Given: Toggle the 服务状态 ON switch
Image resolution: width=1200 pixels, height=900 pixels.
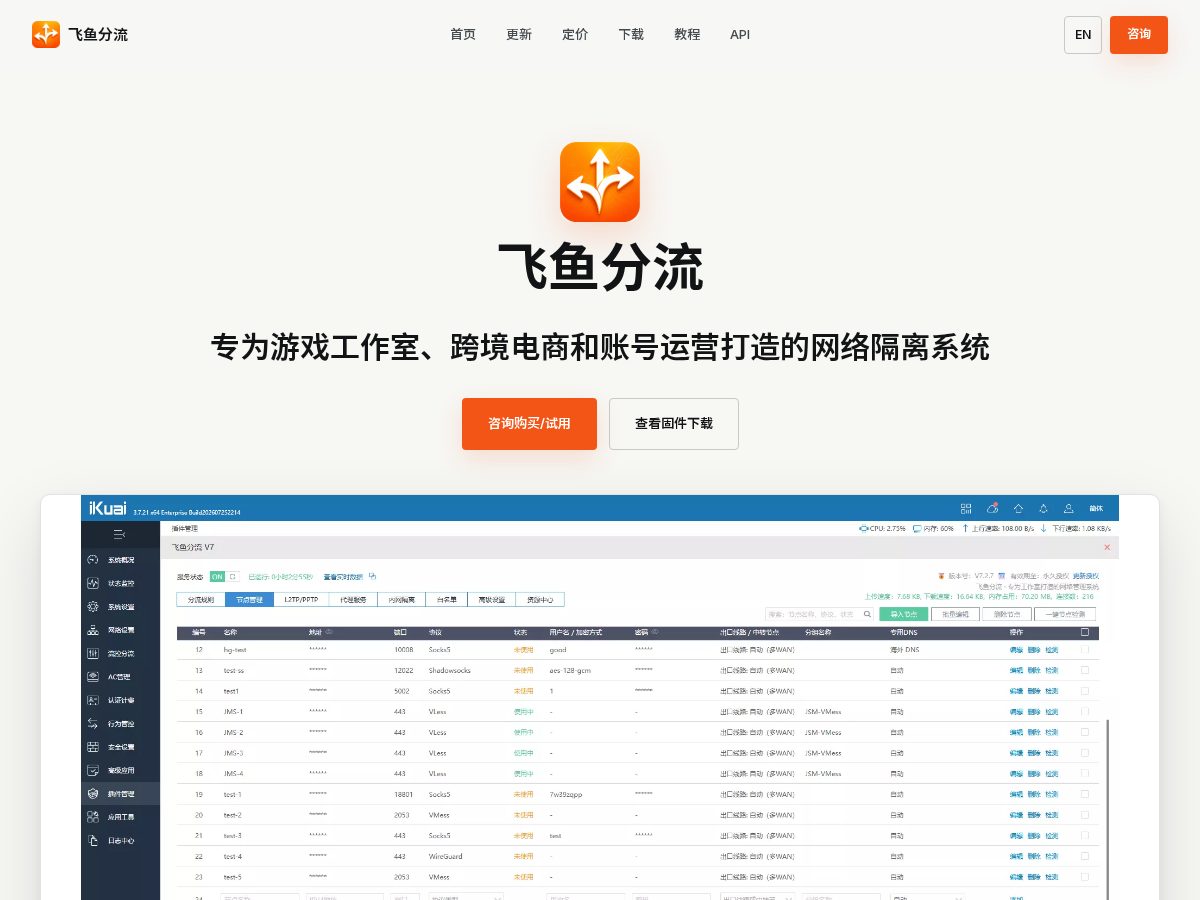Looking at the screenshot, I should (x=224, y=576).
